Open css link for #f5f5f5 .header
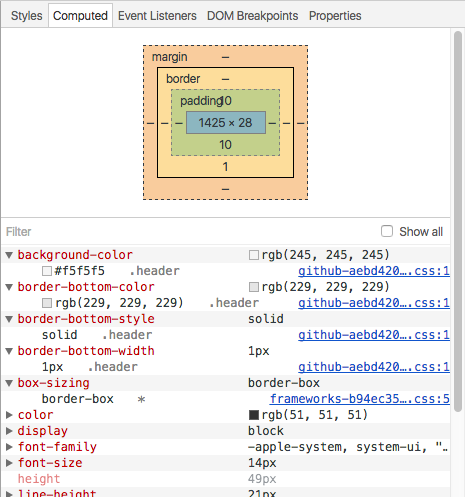This screenshot has width=465, height=497. (374, 271)
